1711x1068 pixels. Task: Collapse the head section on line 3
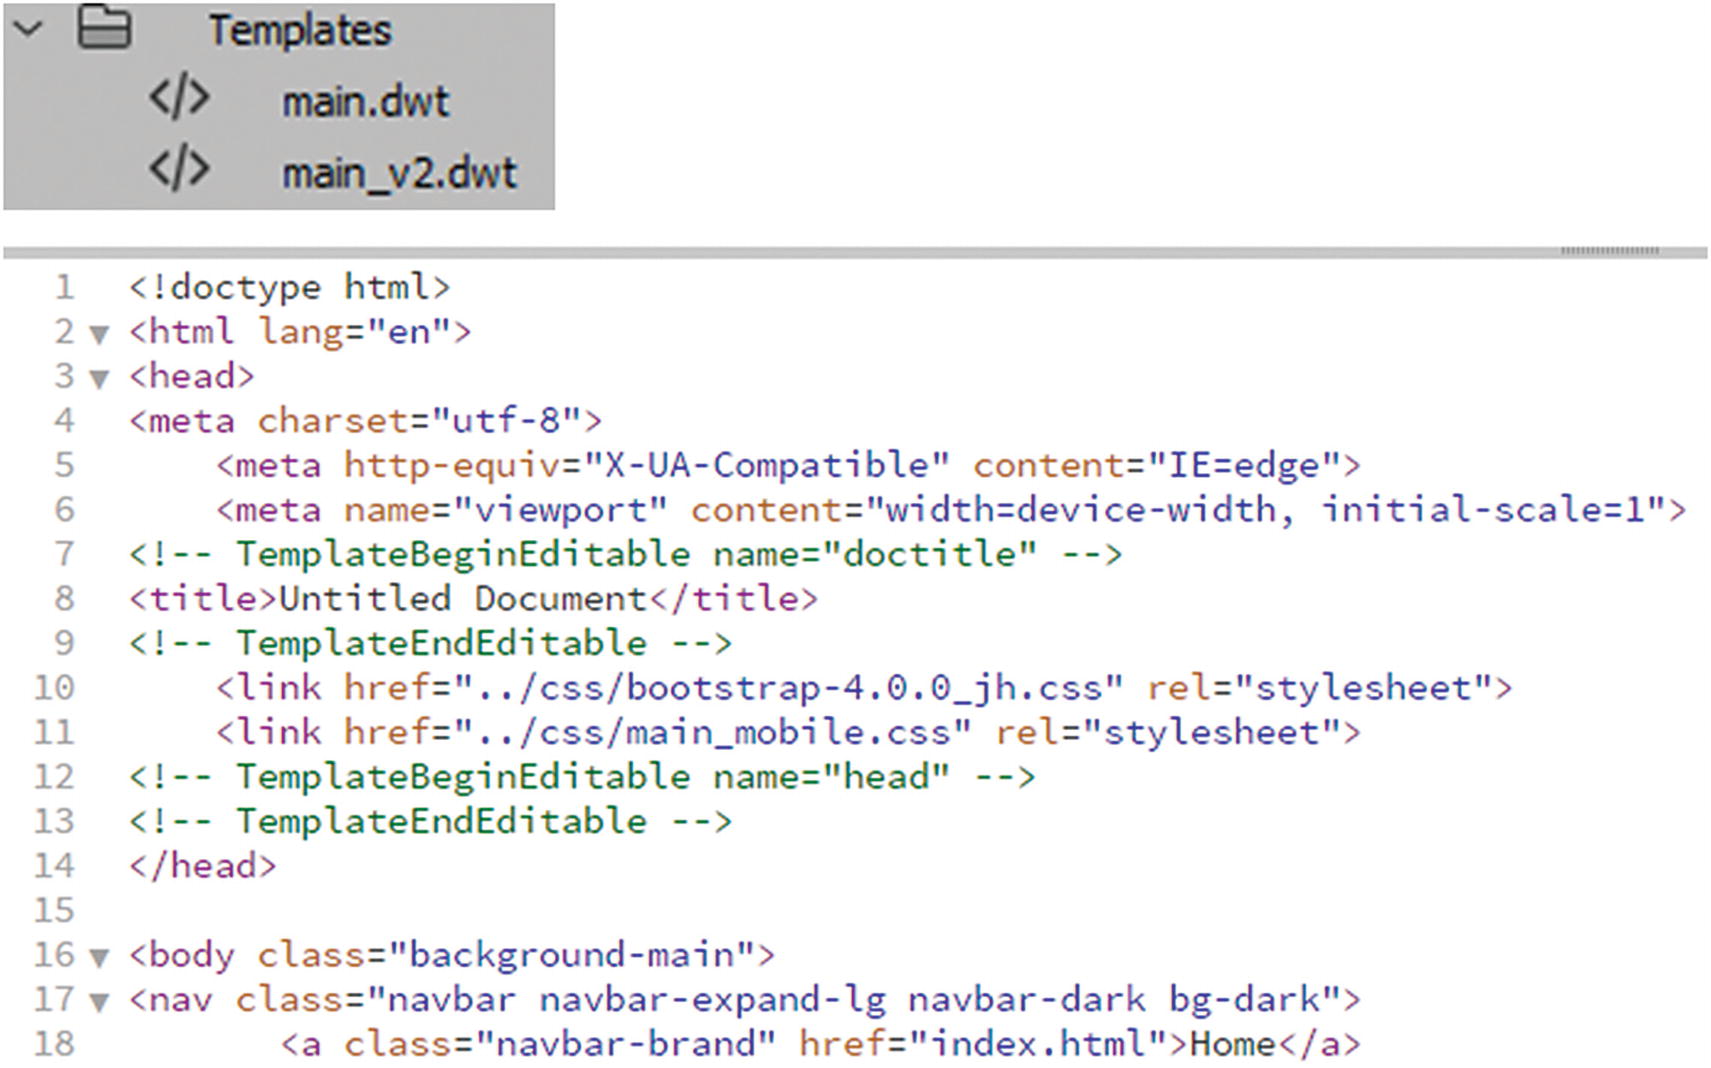pos(97,376)
